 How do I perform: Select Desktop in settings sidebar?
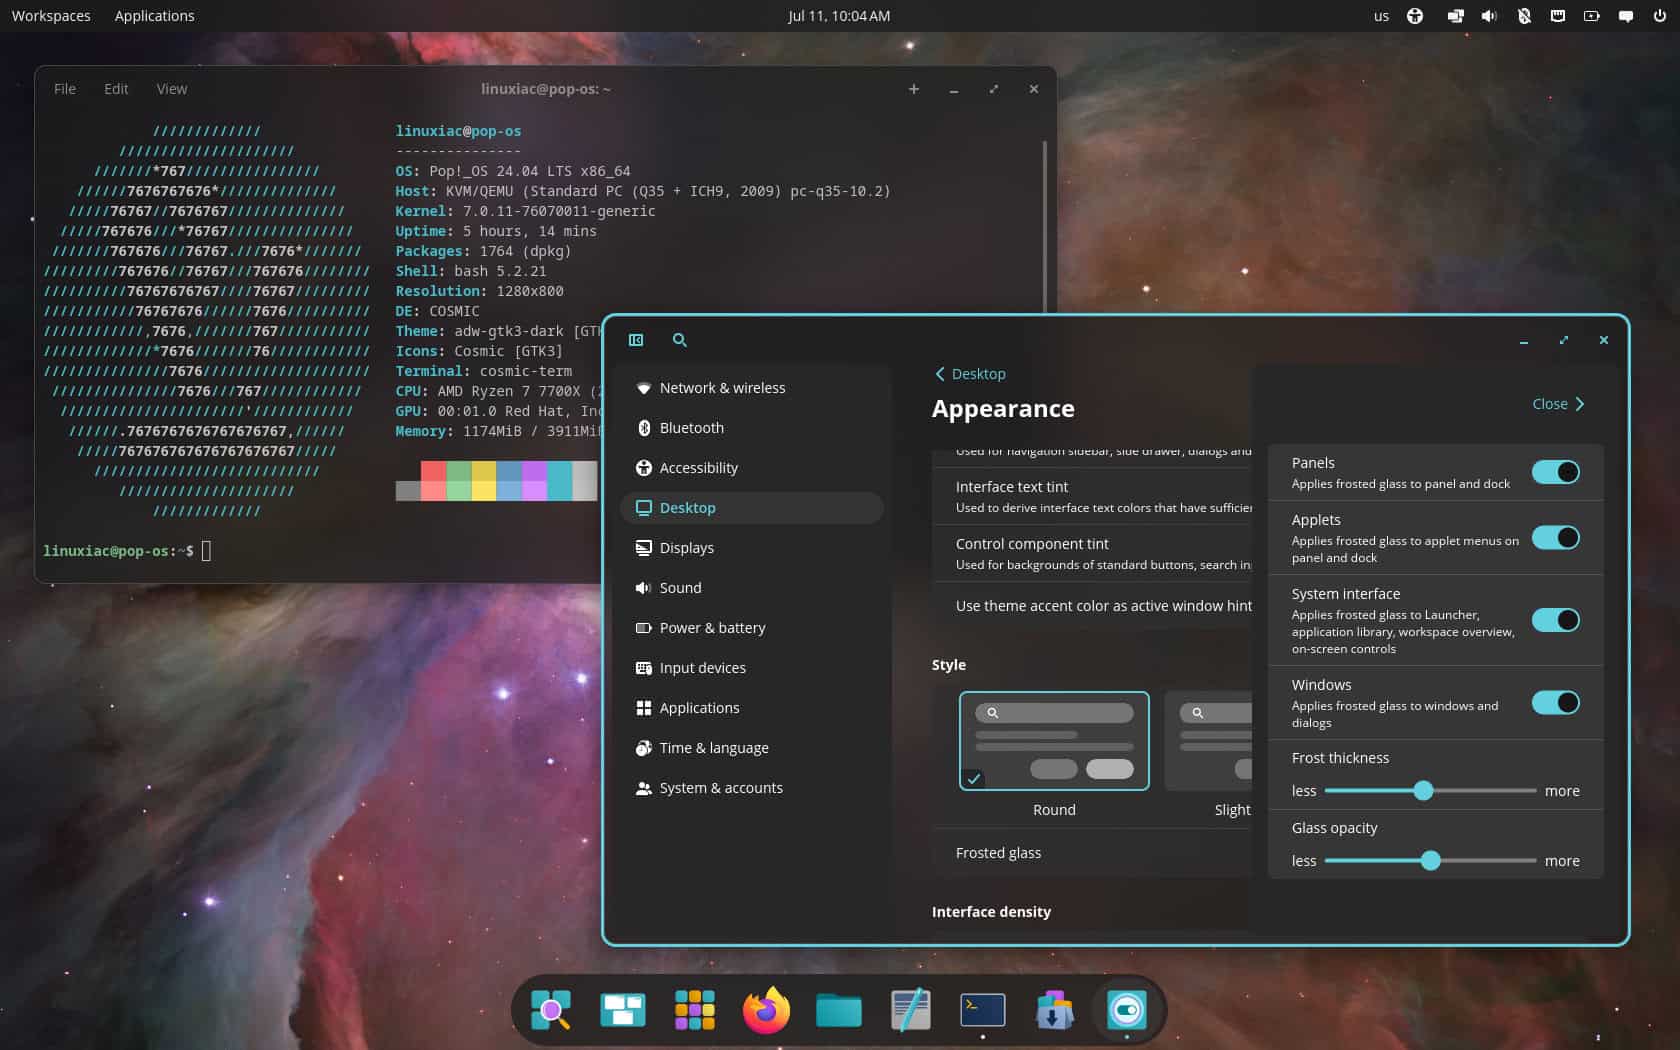752,508
